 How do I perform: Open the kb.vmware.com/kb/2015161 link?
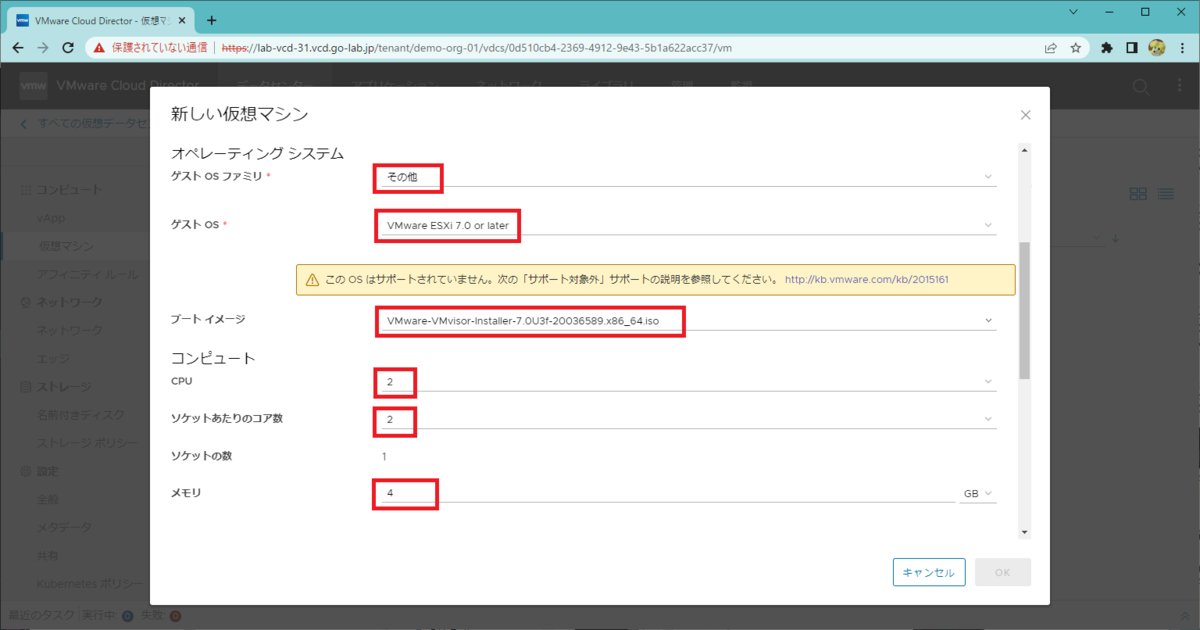coord(866,280)
